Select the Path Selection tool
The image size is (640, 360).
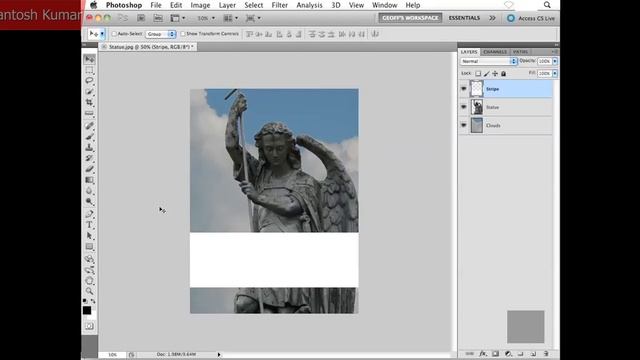point(89,236)
